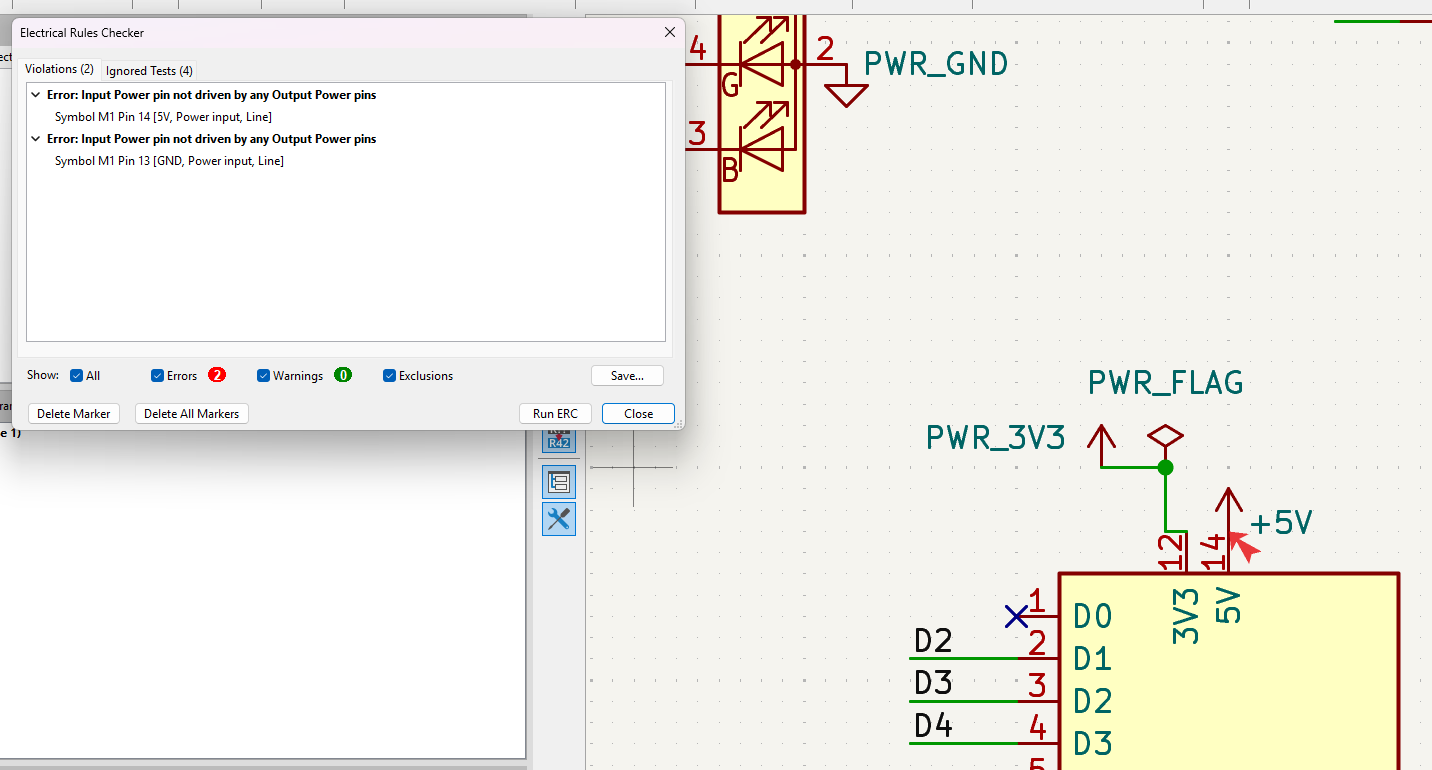
Task: Click the red errors count badge
Action: point(217,375)
